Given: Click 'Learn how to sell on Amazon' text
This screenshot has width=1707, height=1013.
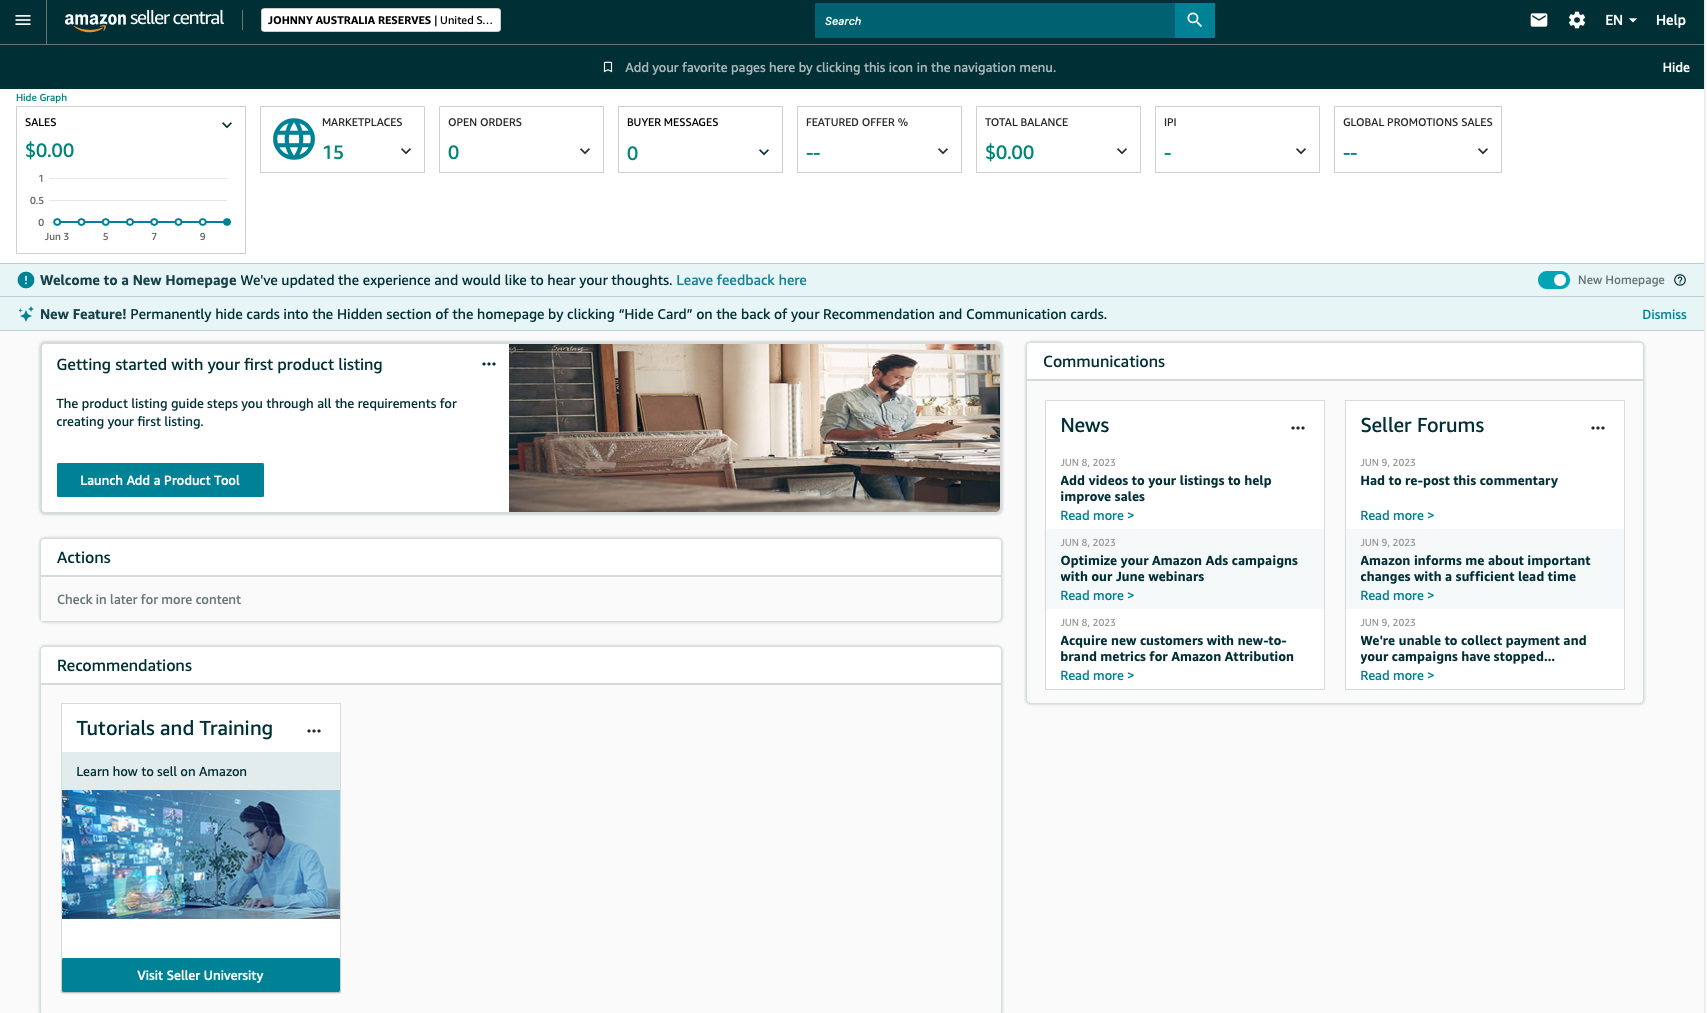Looking at the screenshot, I should (x=161, y=771).
